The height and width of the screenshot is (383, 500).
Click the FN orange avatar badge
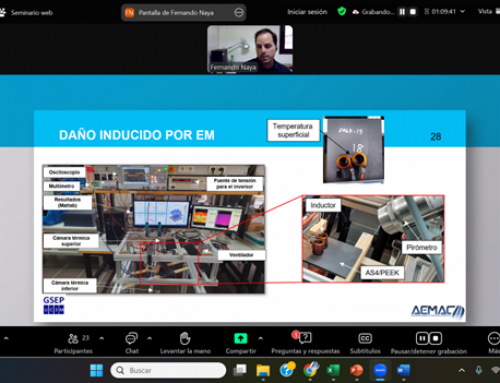pos(129,13)
